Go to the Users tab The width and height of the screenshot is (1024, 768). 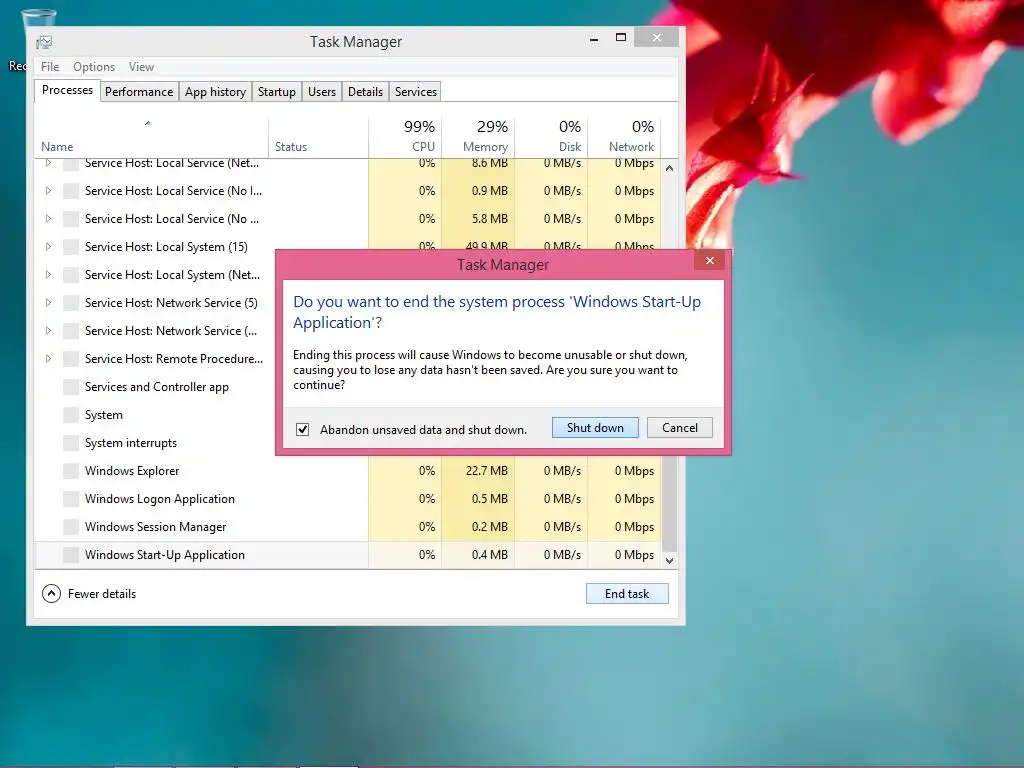(322, 91)
